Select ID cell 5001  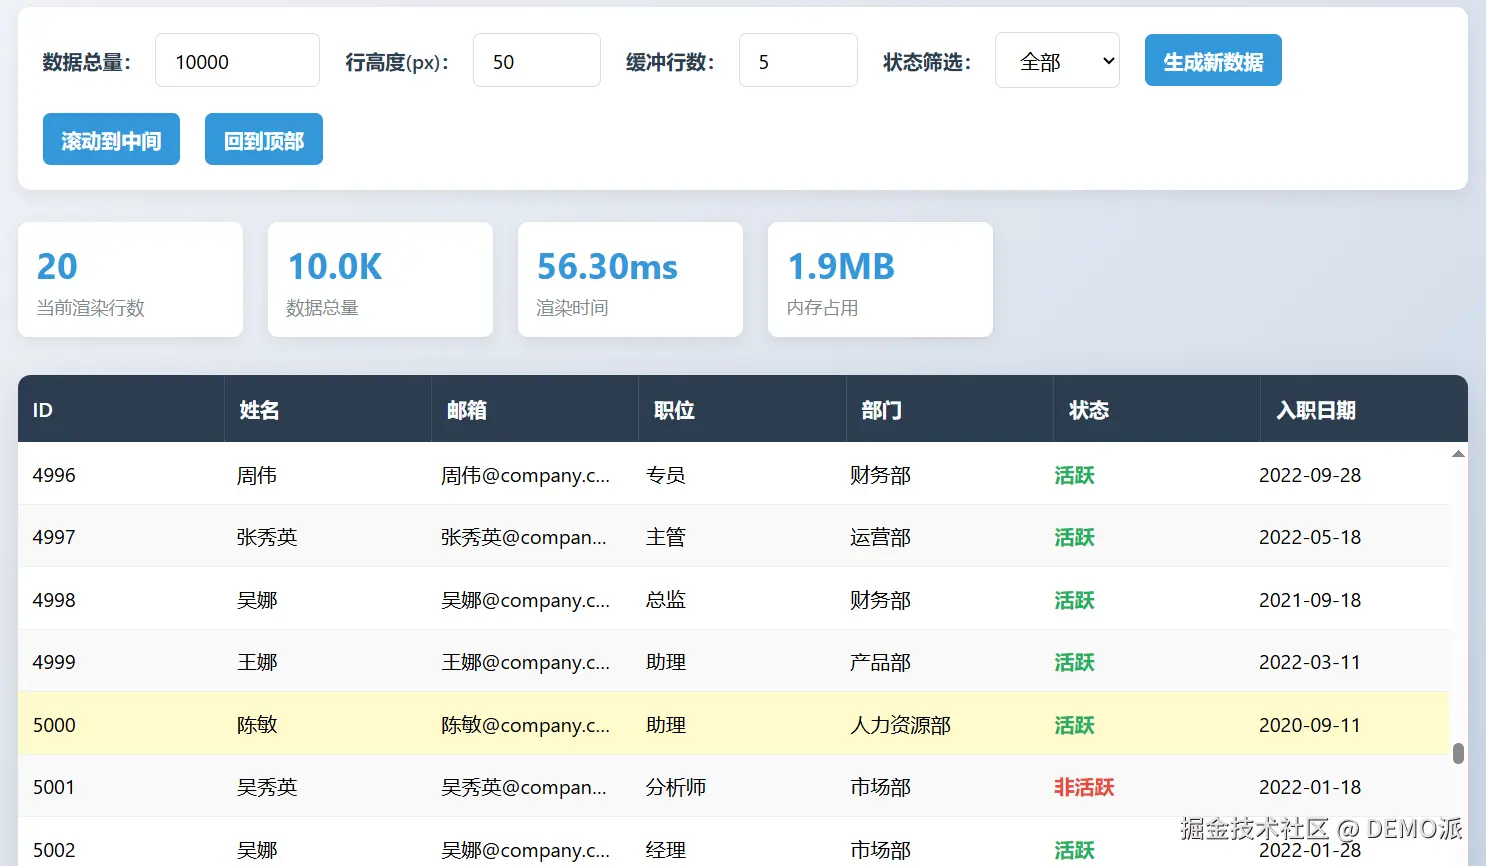(x=54, y=787)
